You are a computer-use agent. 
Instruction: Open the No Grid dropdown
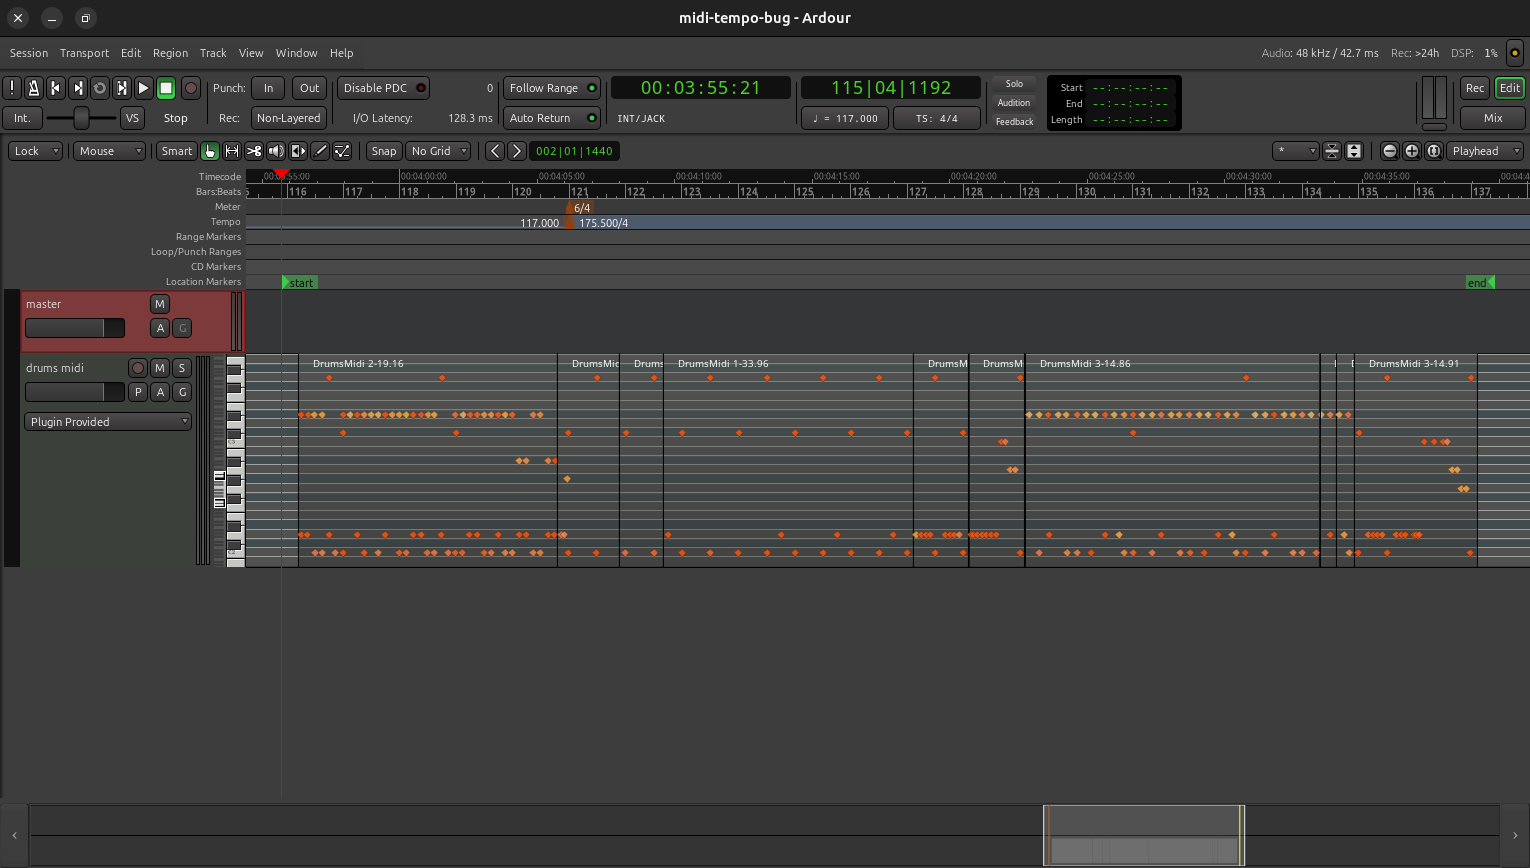coord(439,151)
